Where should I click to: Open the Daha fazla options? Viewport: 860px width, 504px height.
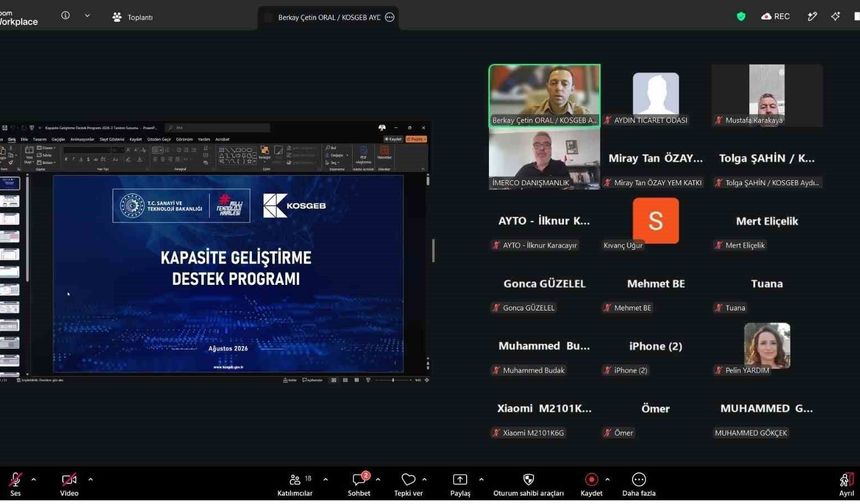pyautogui.click(x=638, y=485)
